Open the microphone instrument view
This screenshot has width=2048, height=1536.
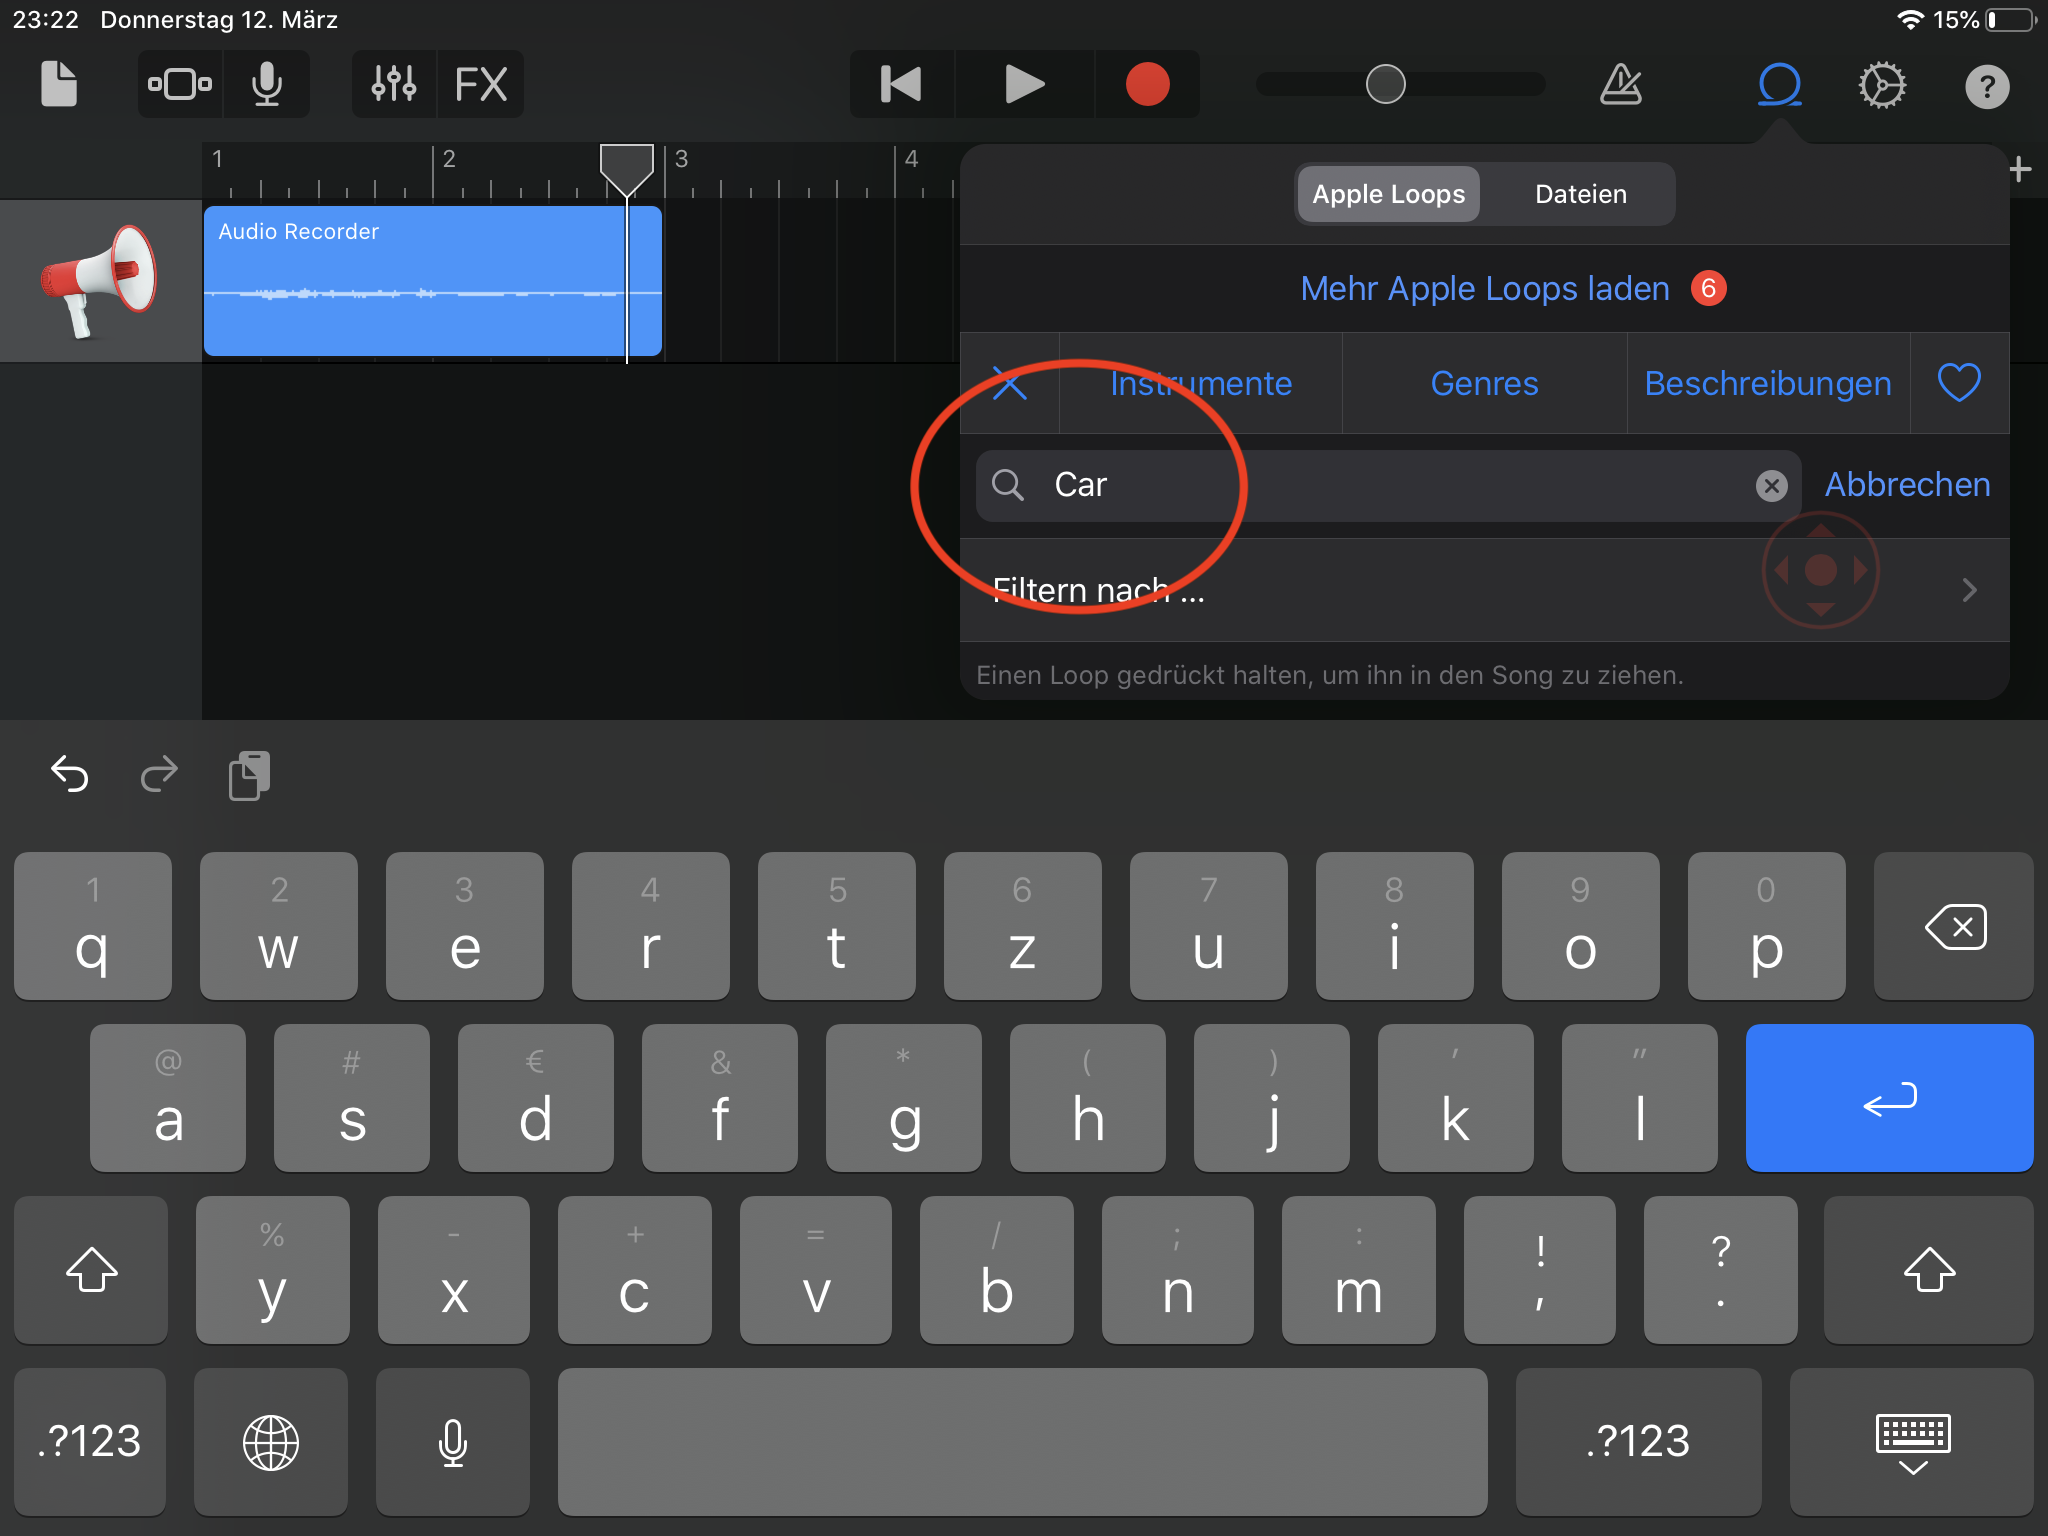tap(267, 84)
